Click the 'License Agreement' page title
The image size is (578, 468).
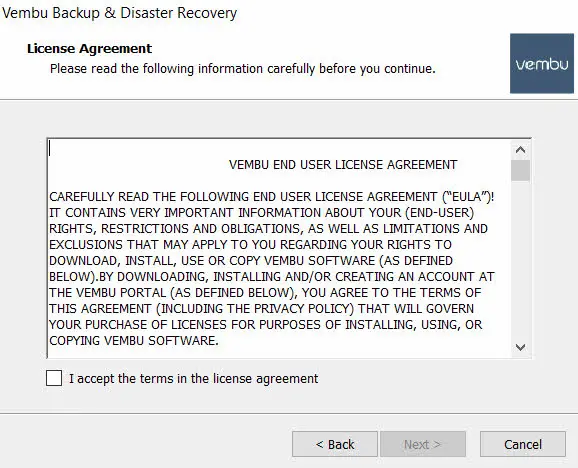[89, 48]
